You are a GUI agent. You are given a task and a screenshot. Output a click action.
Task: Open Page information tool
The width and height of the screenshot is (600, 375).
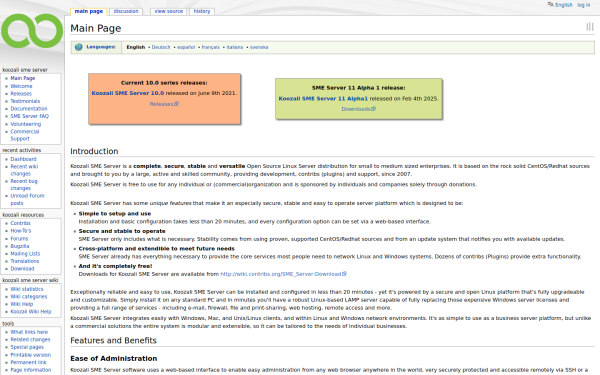pyautogui.click(x=31, y=370)
